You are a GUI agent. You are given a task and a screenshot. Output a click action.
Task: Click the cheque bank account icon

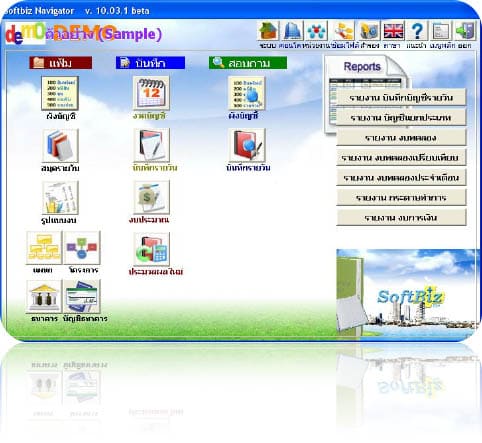pos(82,296)
